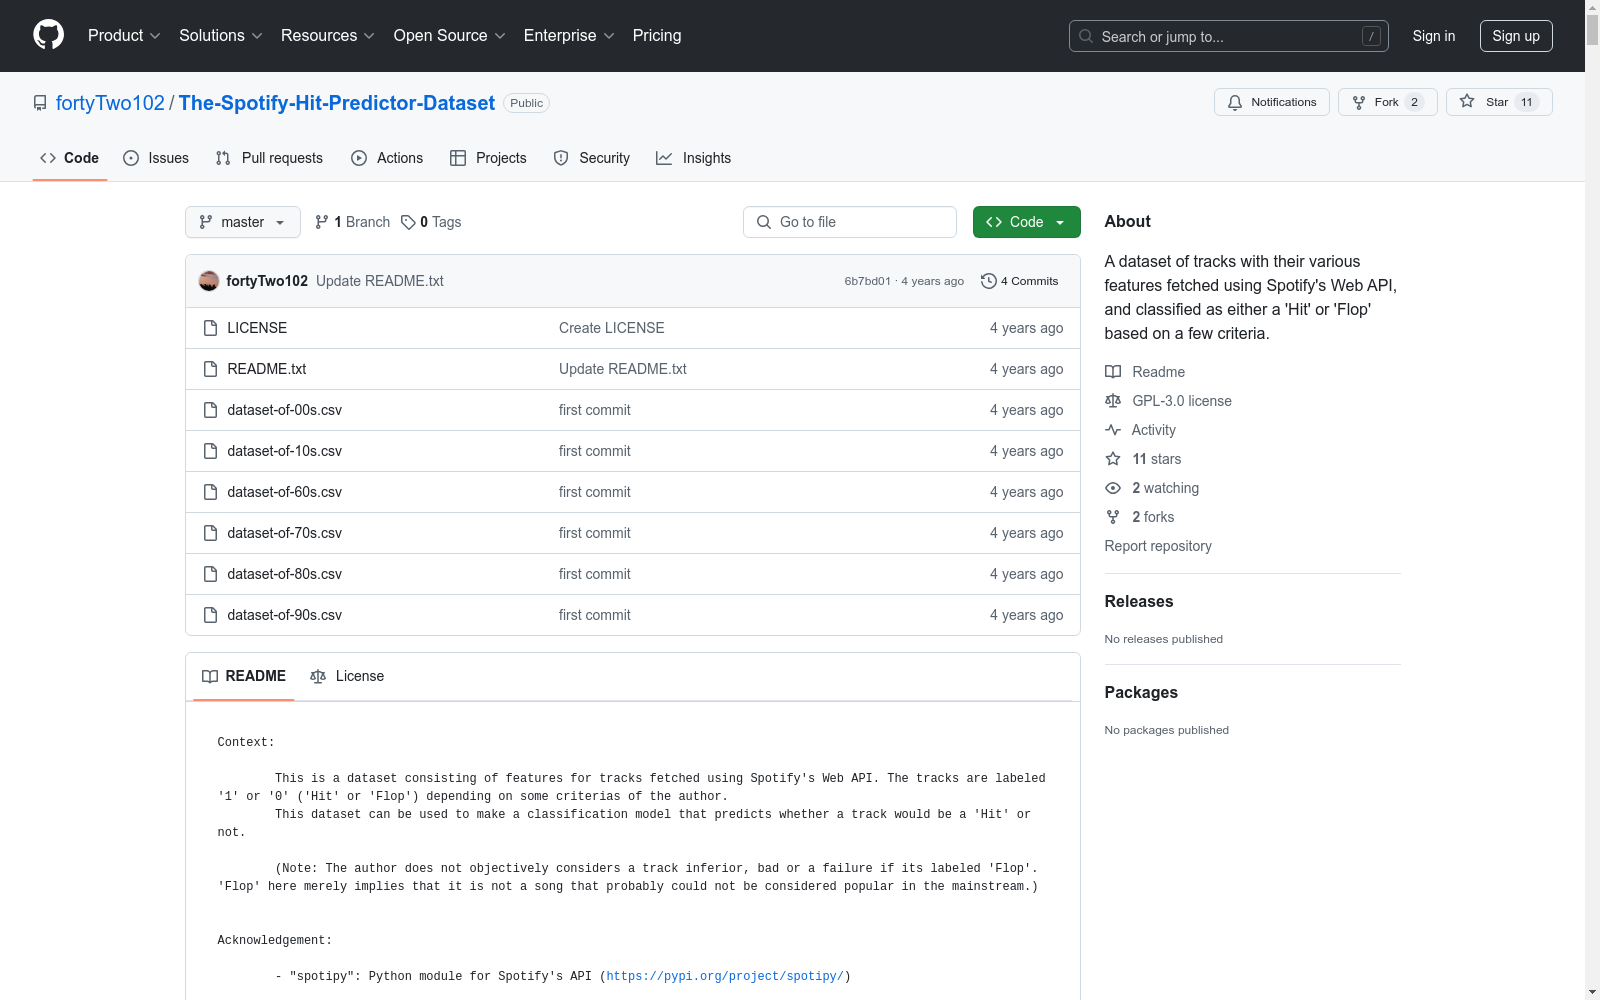Click the GitHub logo icon
The height and width of the screenshot is (1000, 1600).
[48, 35]
